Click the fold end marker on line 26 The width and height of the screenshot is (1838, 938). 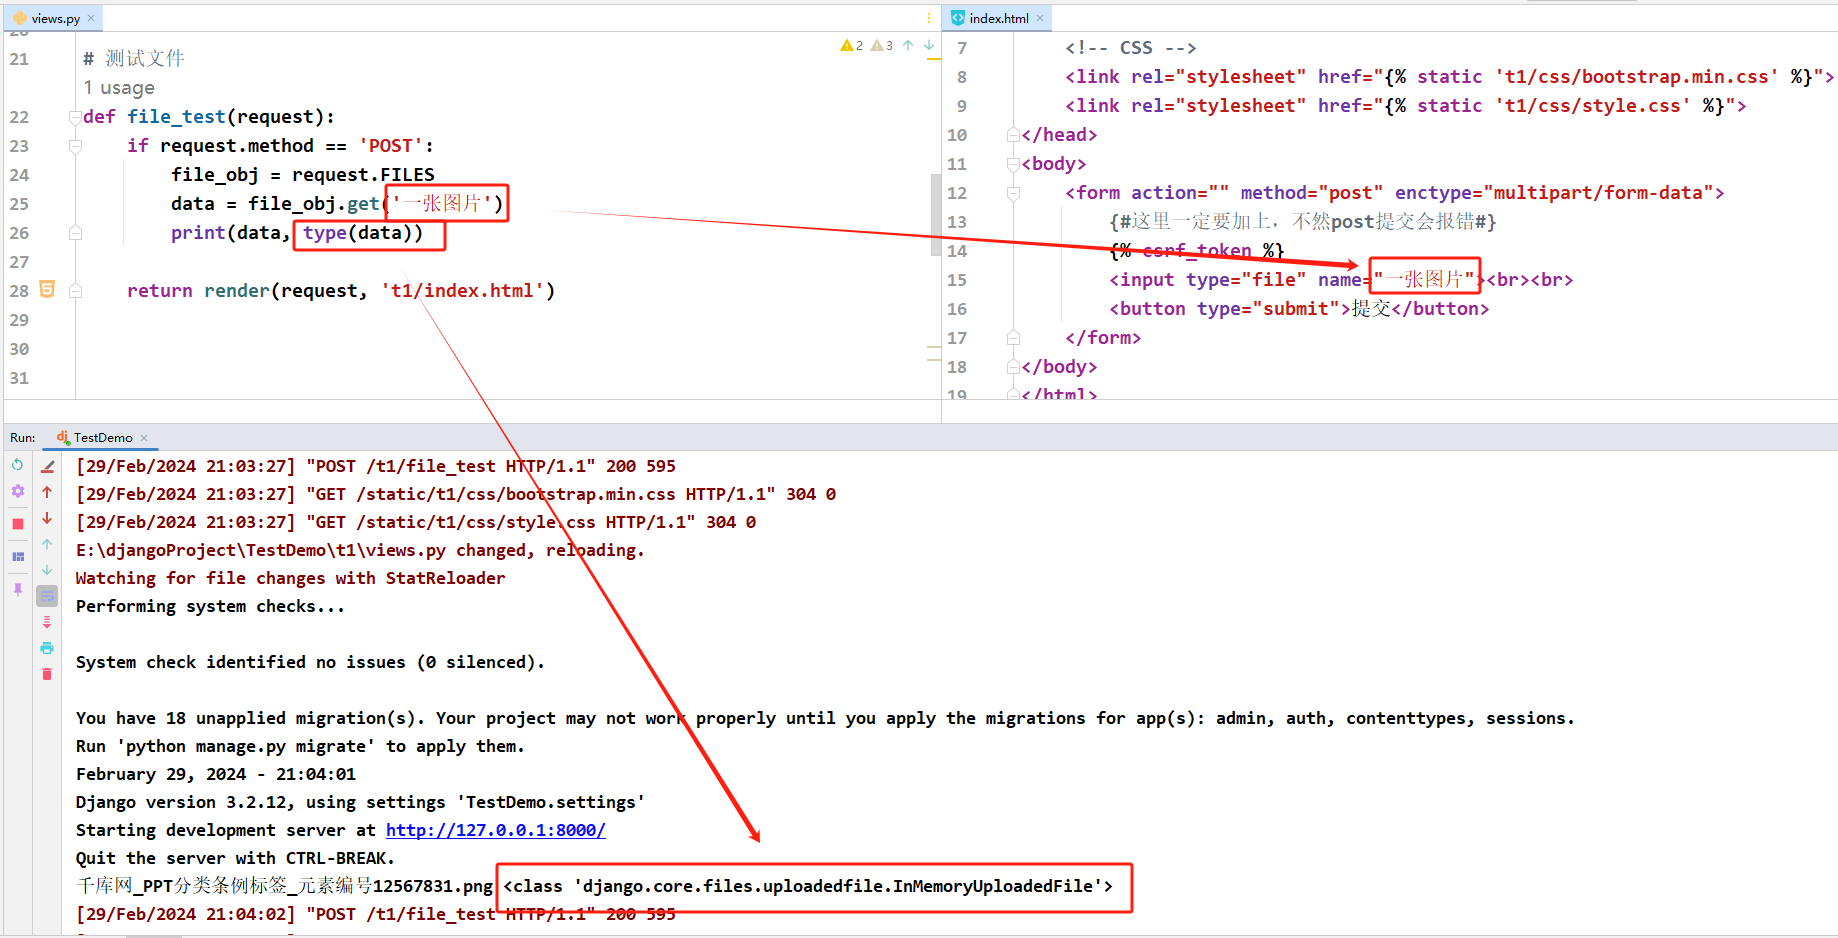click(x=75, y=233)
